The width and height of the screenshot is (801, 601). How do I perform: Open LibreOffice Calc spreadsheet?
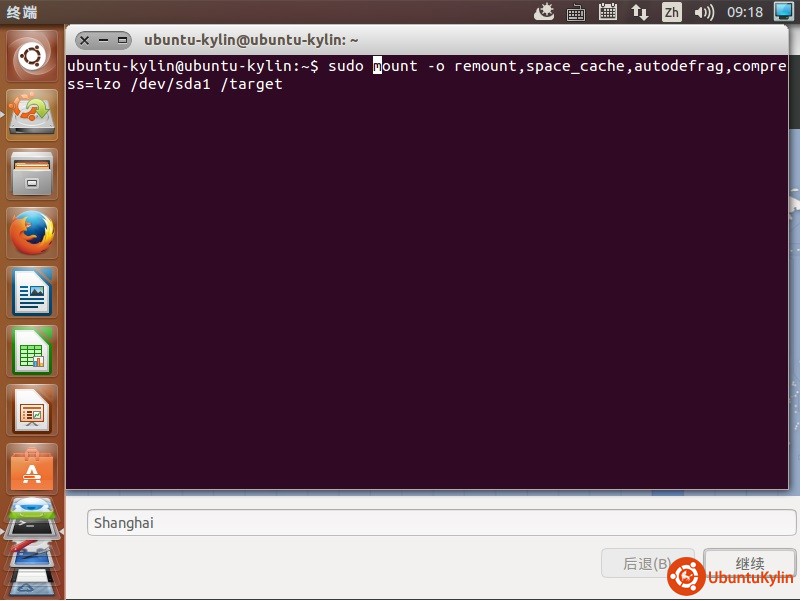click(32, 351)
